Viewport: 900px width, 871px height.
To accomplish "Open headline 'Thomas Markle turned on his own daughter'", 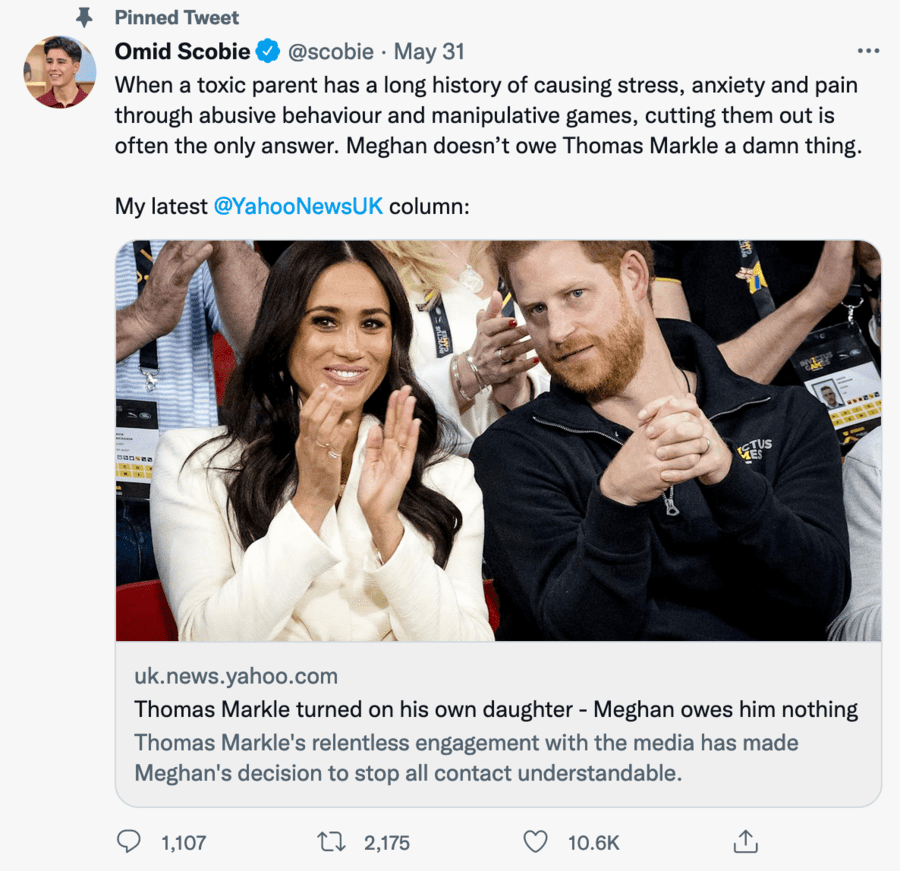I will point(496,710).
